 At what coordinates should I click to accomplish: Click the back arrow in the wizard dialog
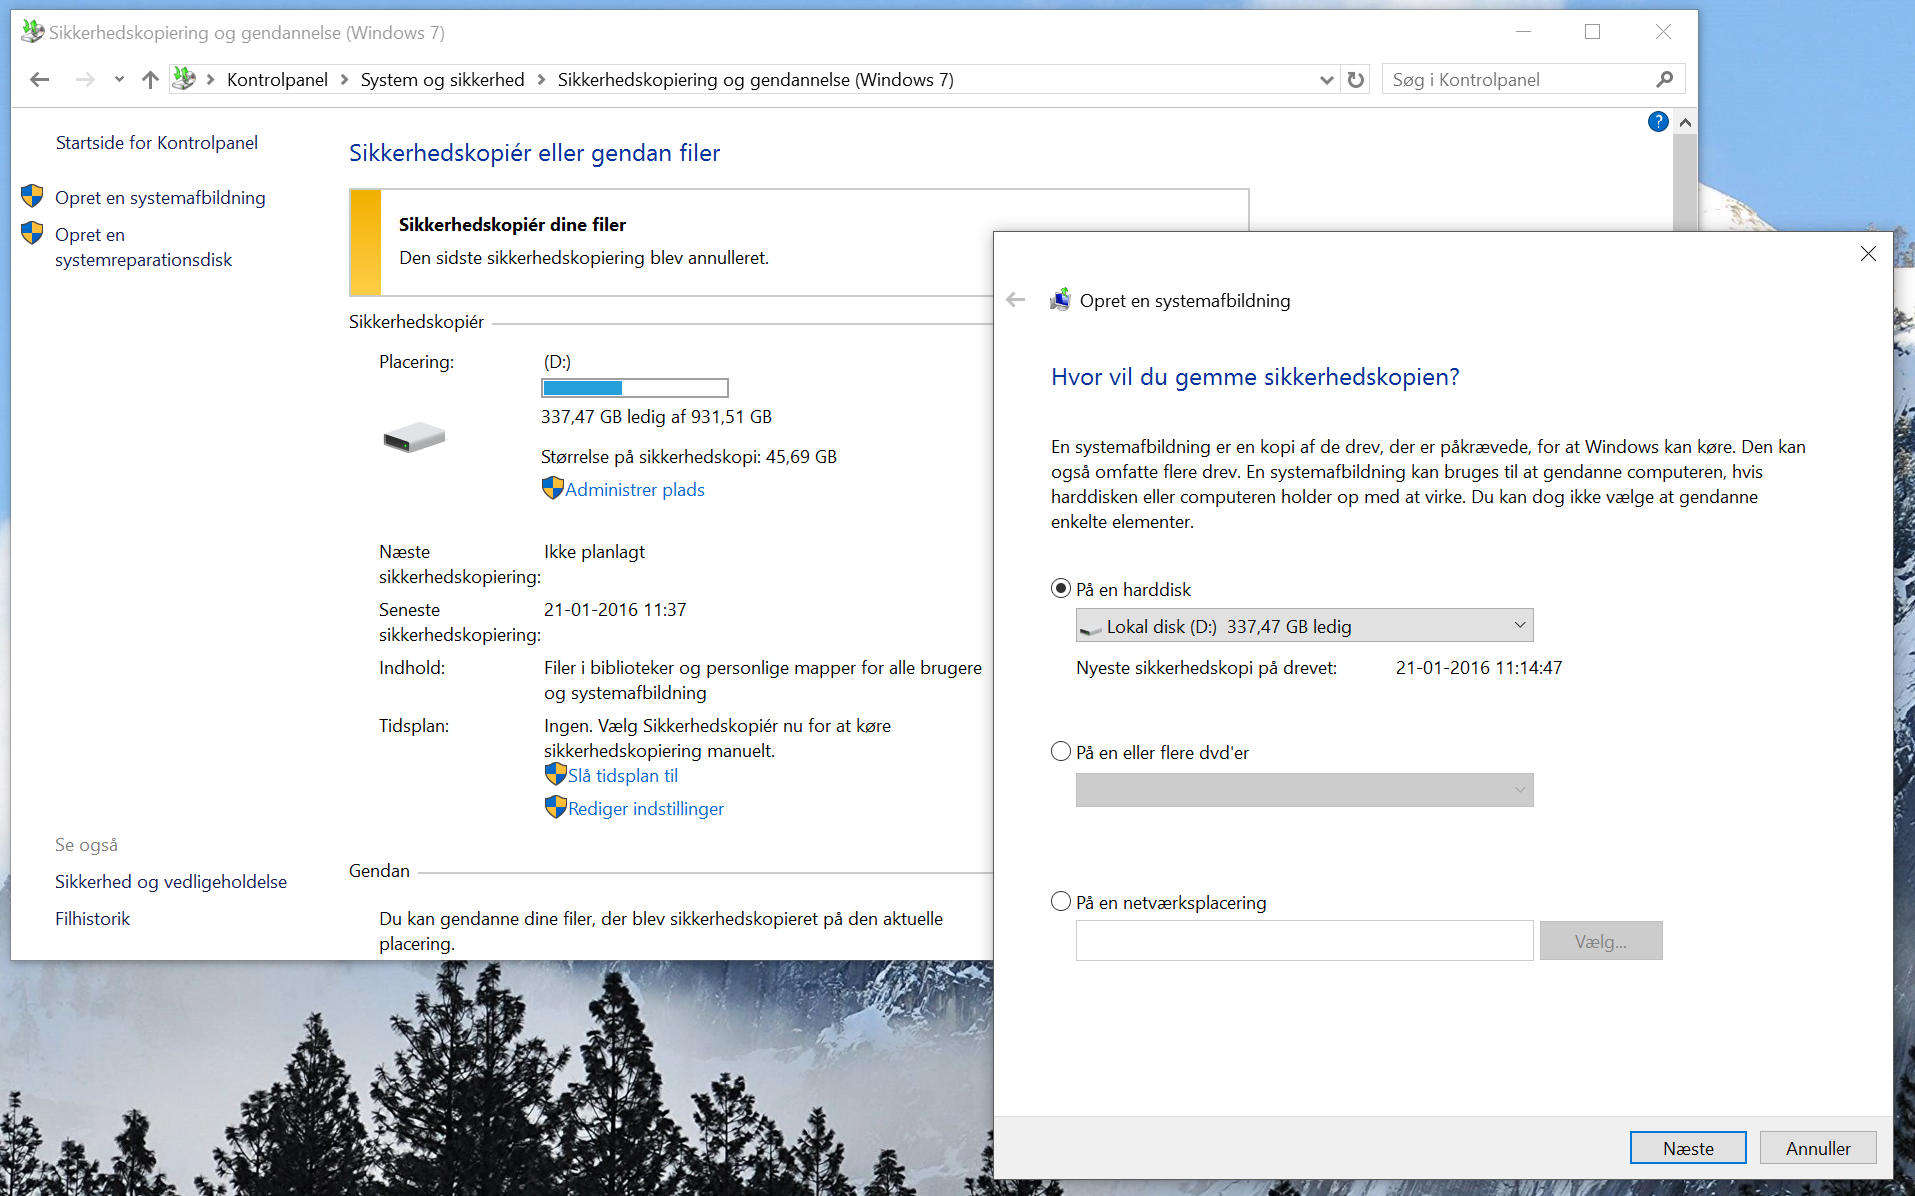[x=1016, y=300]
